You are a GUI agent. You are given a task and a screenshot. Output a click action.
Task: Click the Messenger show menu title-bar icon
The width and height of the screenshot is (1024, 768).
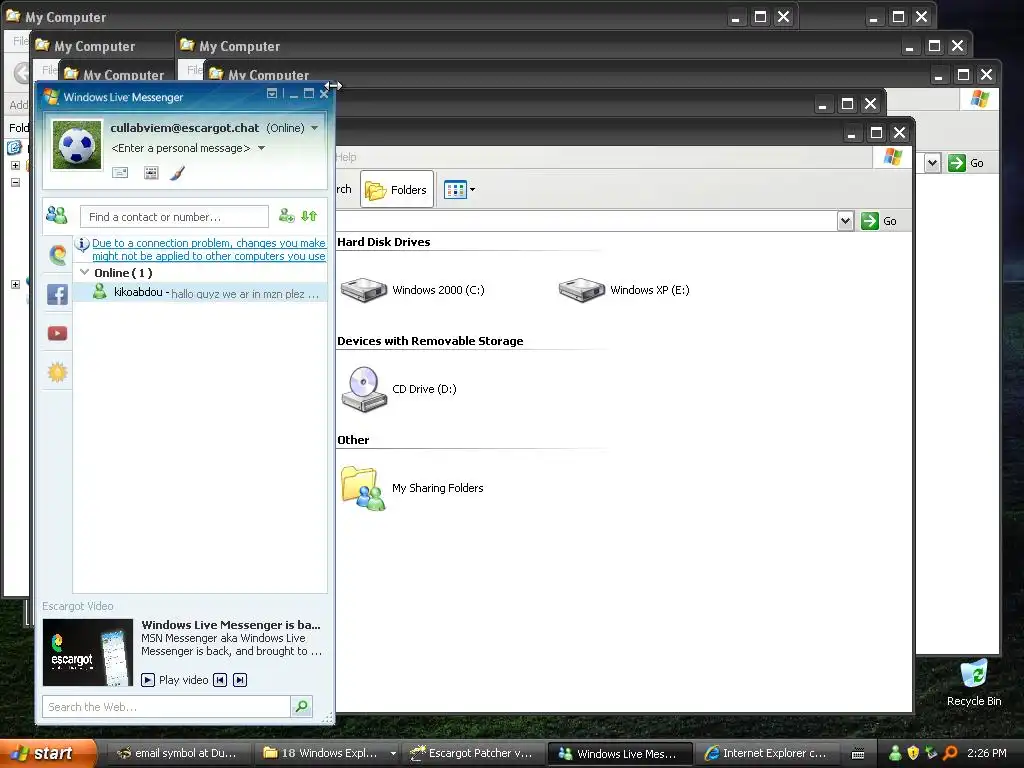[272, 93]
